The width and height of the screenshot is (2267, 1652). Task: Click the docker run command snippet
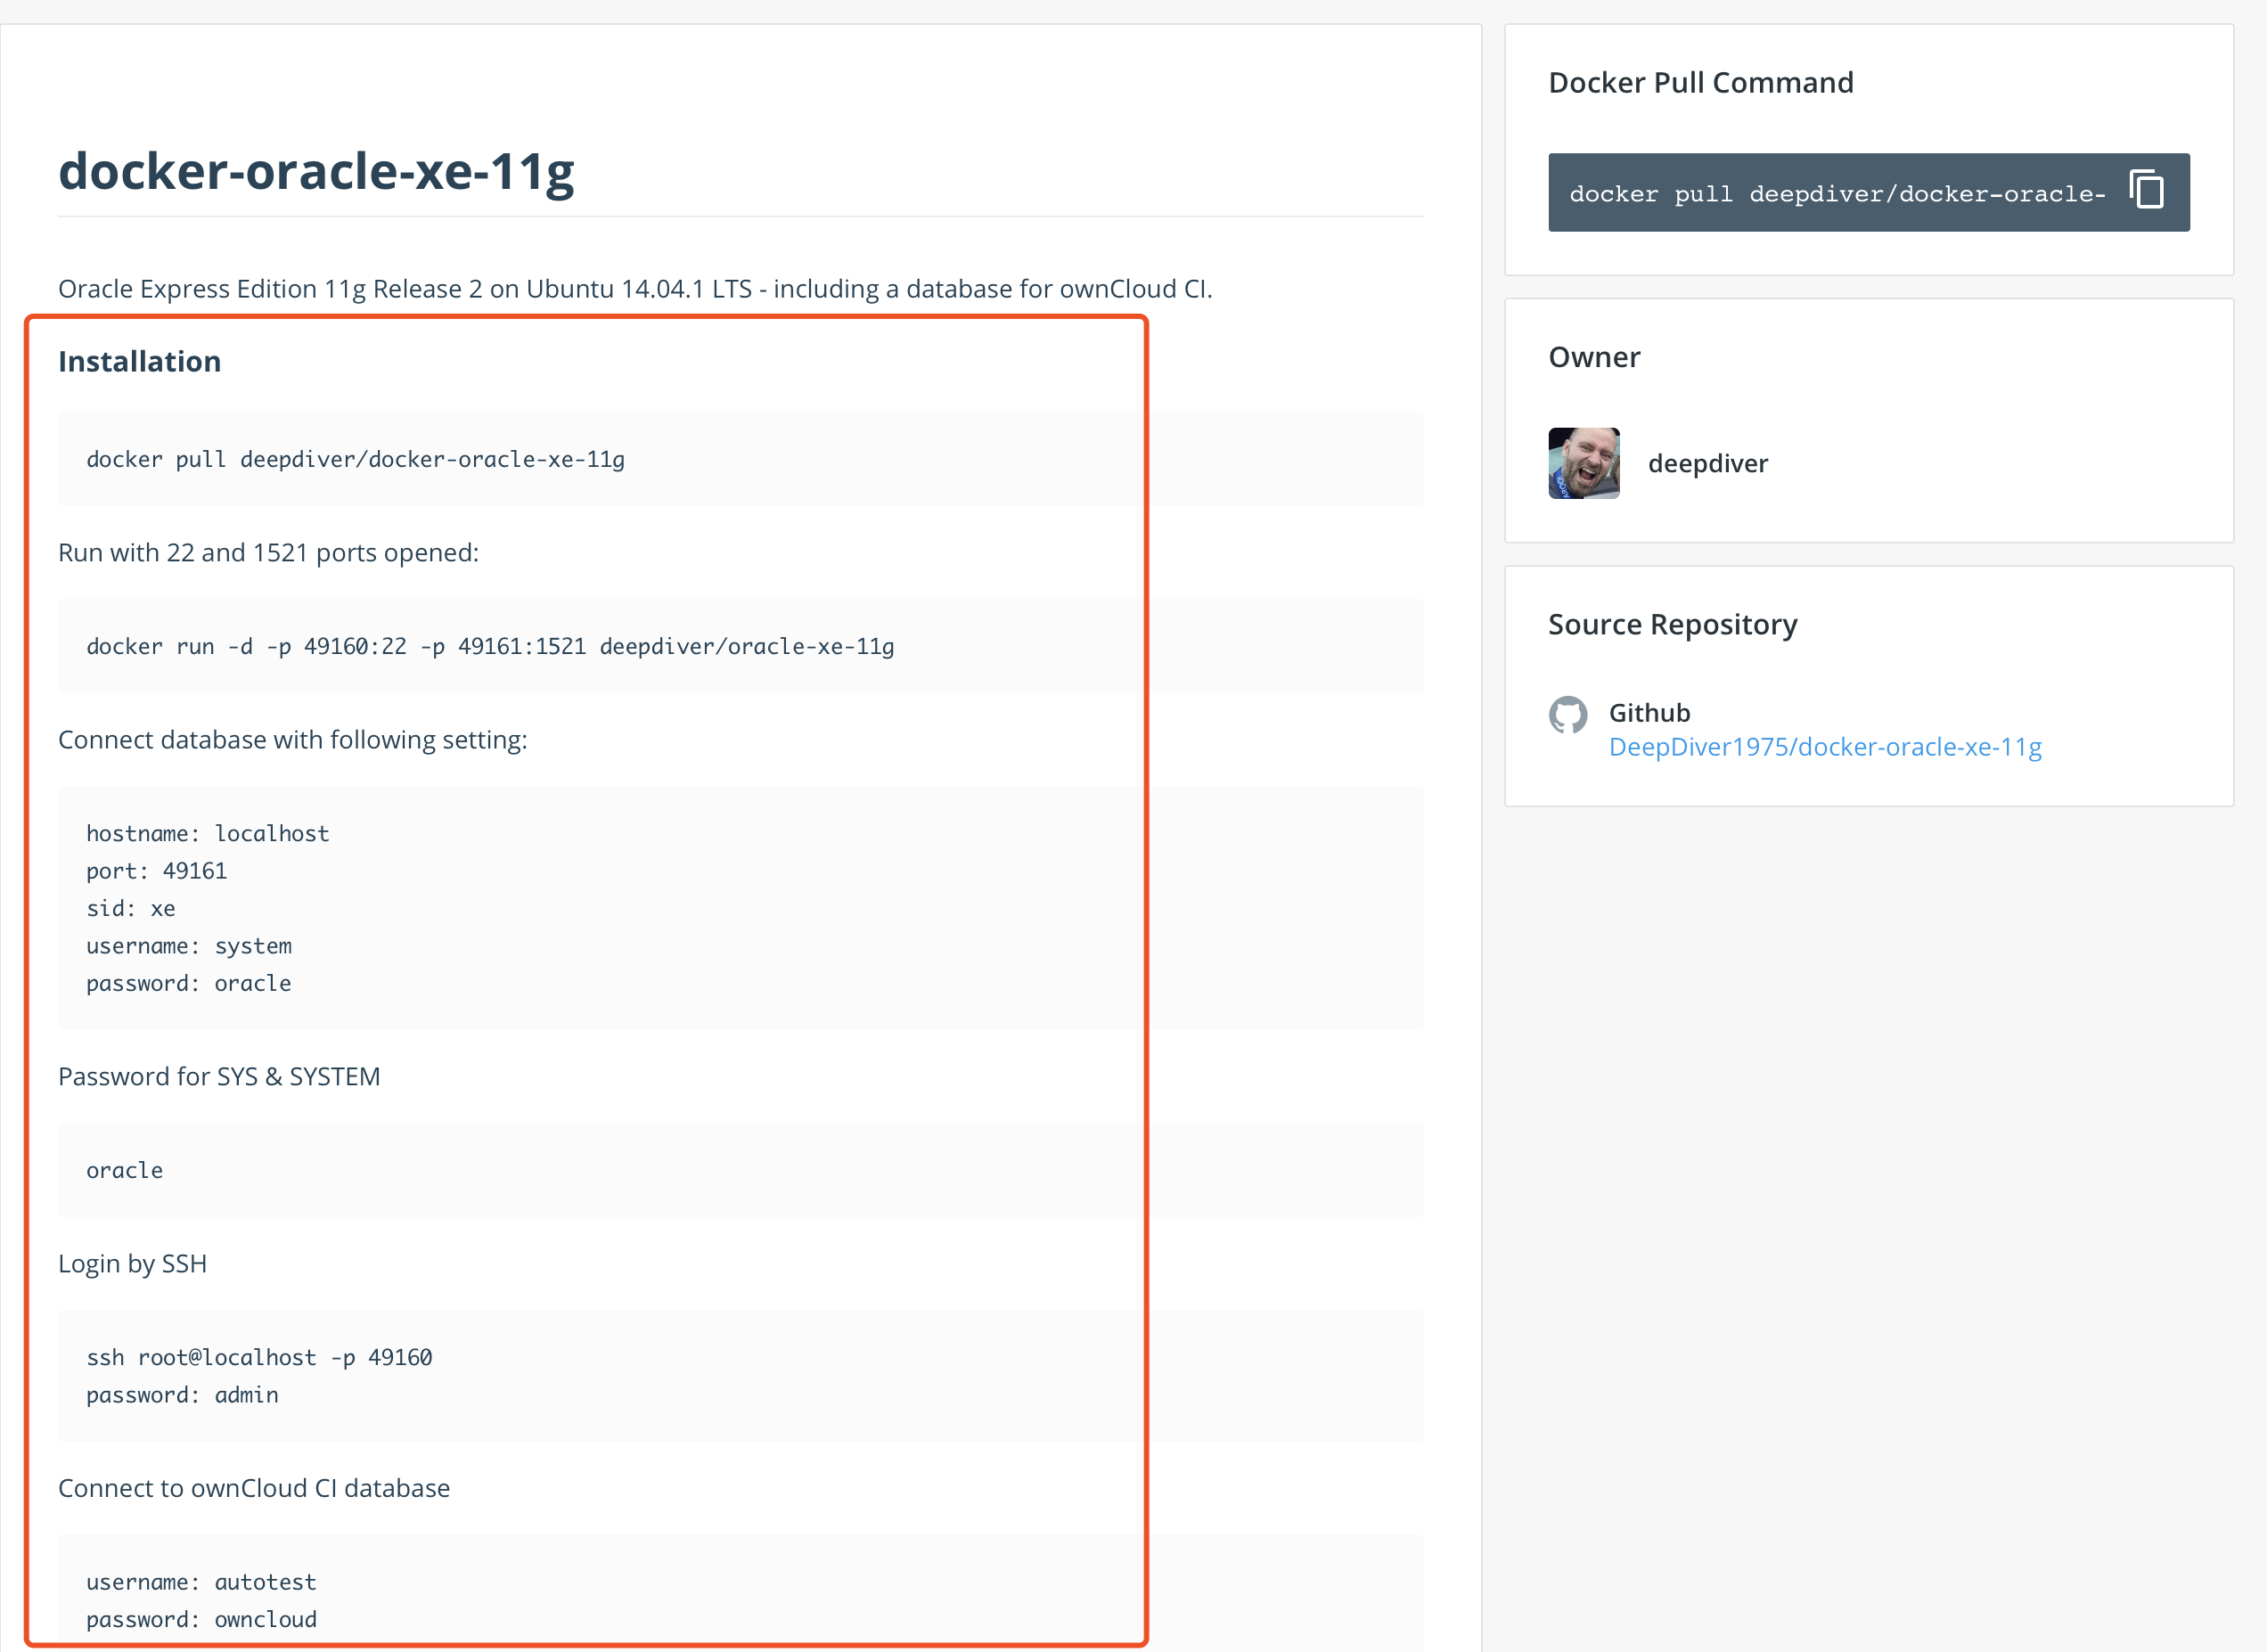coord(490,646)
